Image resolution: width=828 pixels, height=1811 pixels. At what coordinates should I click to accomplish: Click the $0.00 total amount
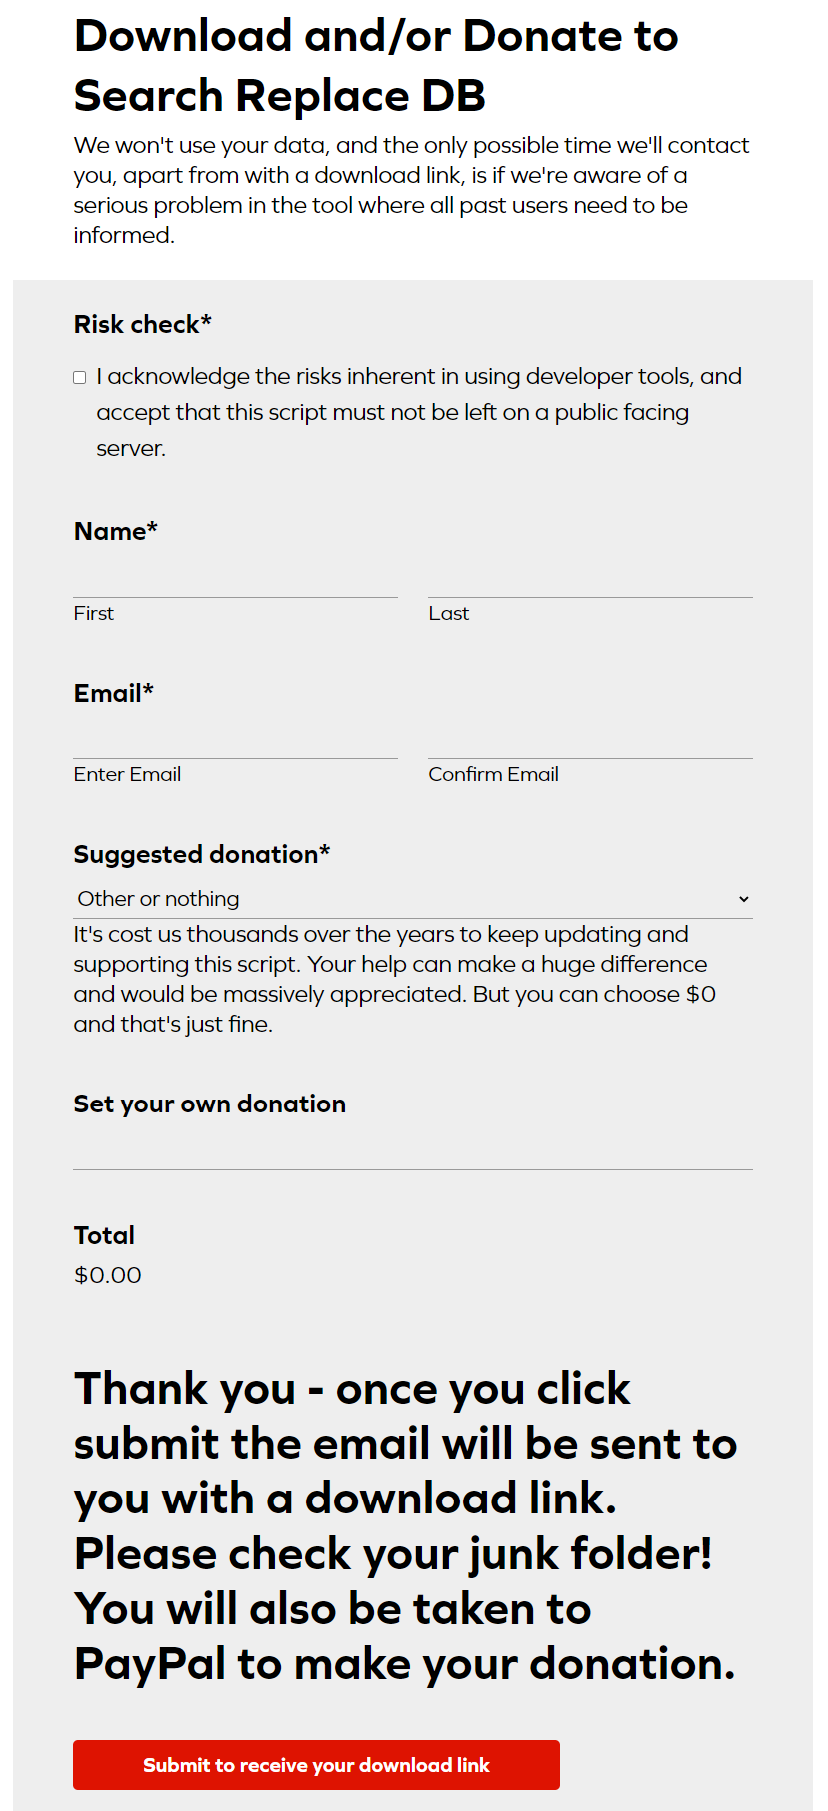click(x=108, y=1275)
